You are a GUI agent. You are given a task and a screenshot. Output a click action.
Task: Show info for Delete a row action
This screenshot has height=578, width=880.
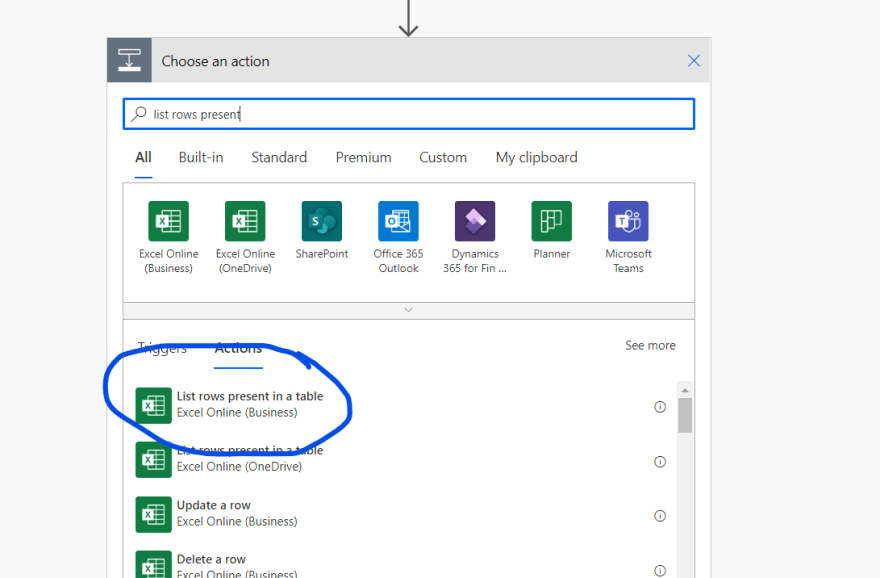pyautogui.click(x=660, y=571)
